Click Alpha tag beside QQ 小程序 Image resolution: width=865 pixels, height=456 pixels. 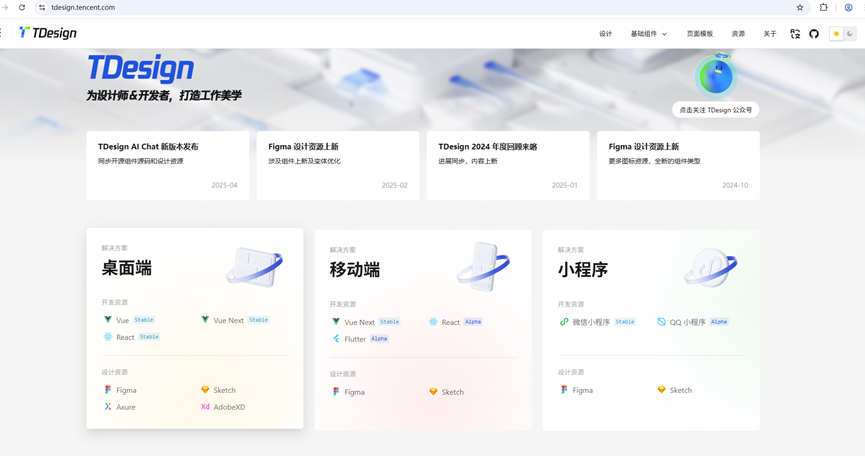pos(719,321)
